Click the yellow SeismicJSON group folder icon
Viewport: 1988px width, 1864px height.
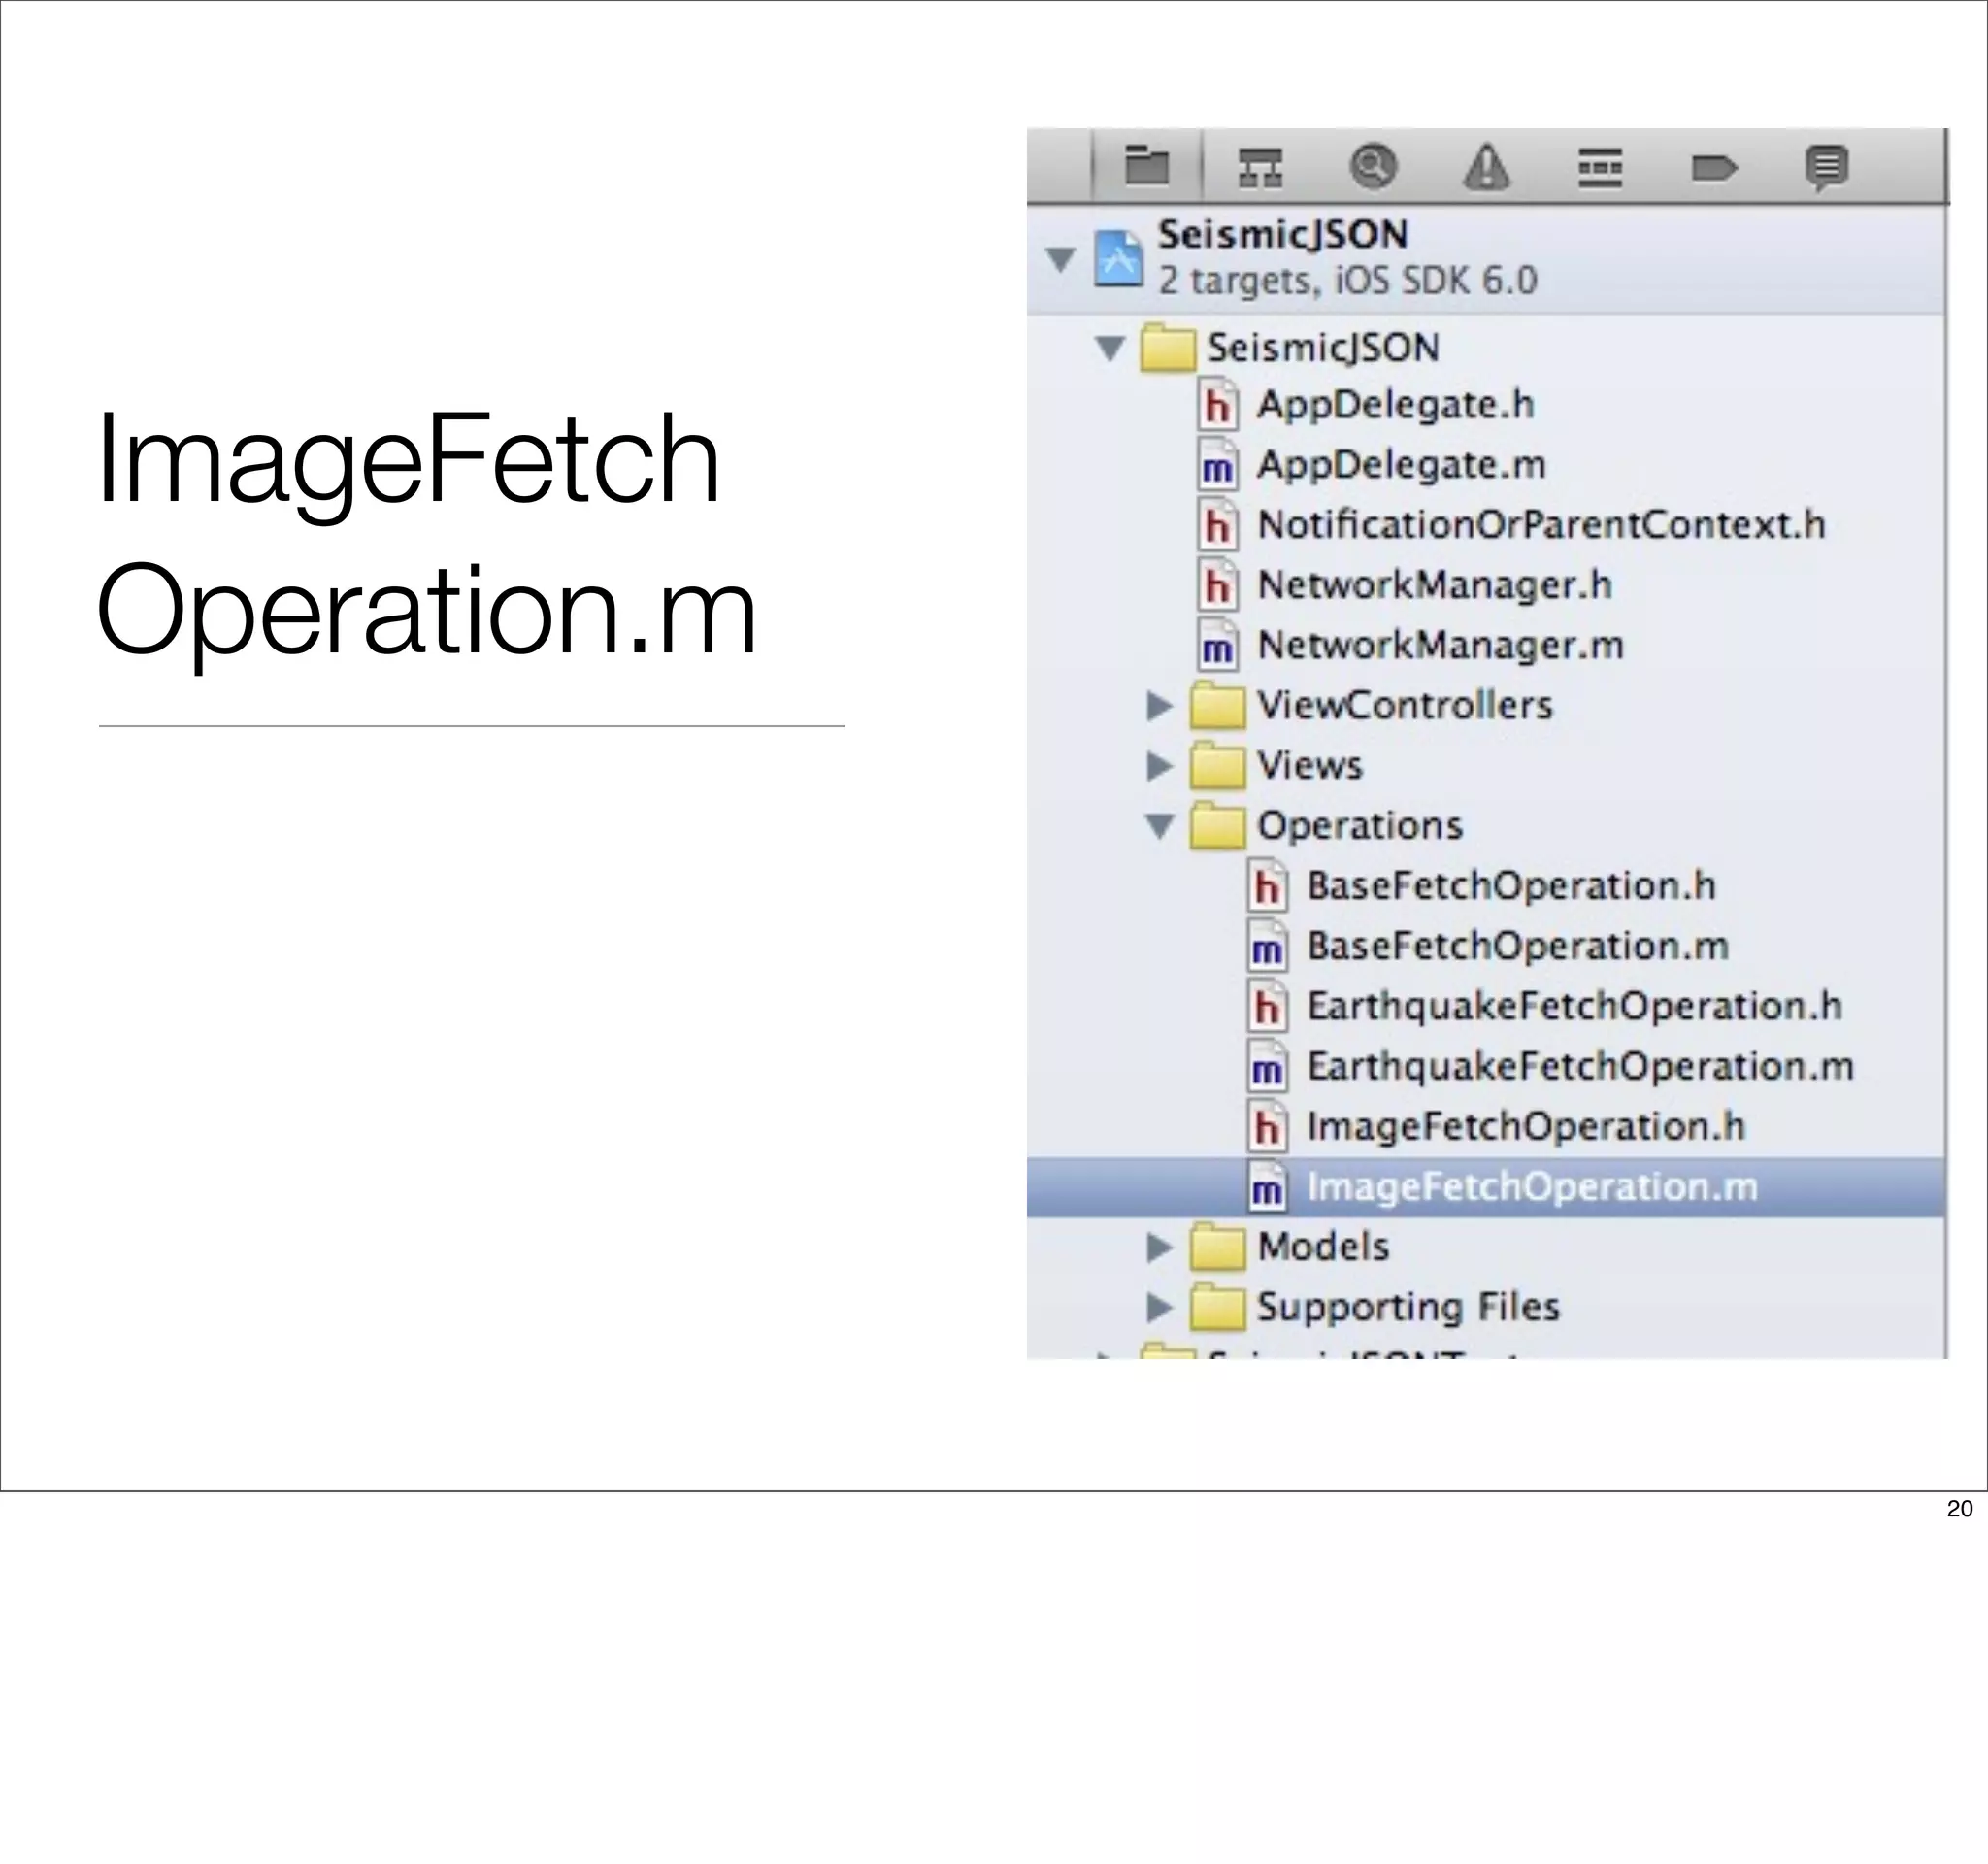click(x=1168, y=347)
